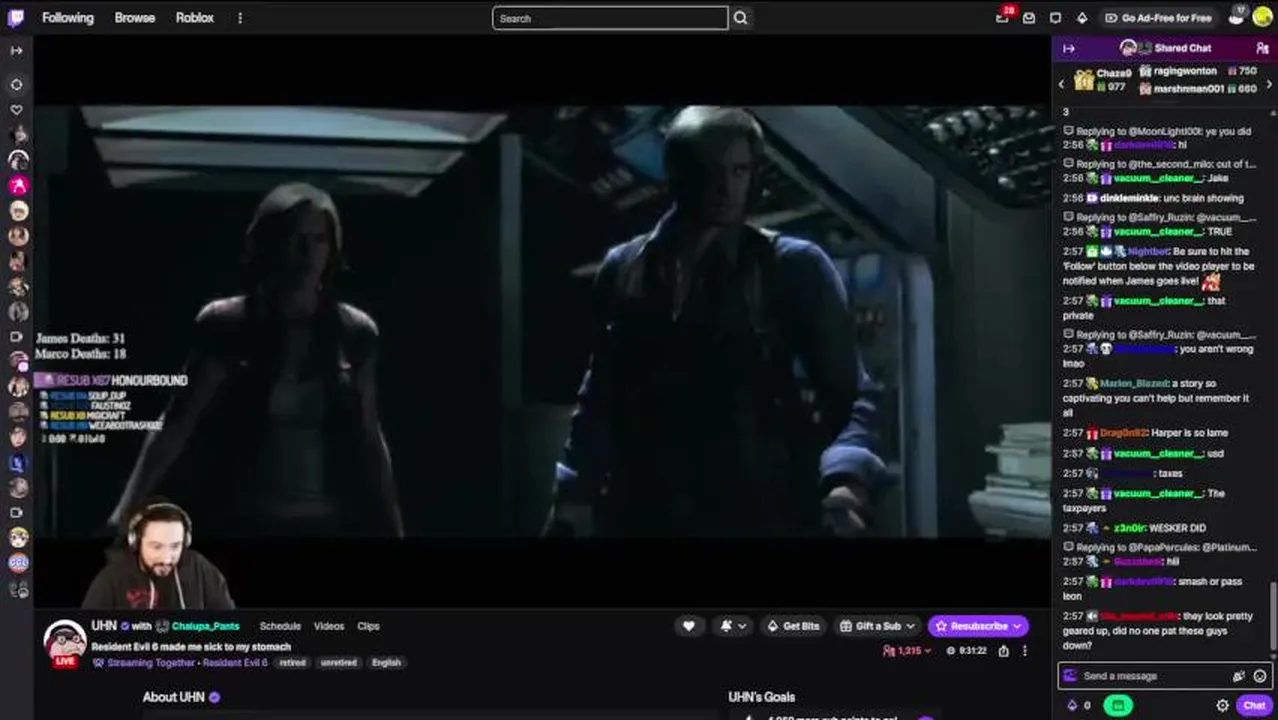Click the heart follow button below video
The height and width of the screenshot is (720, 1278).
(x=688, y=626)
